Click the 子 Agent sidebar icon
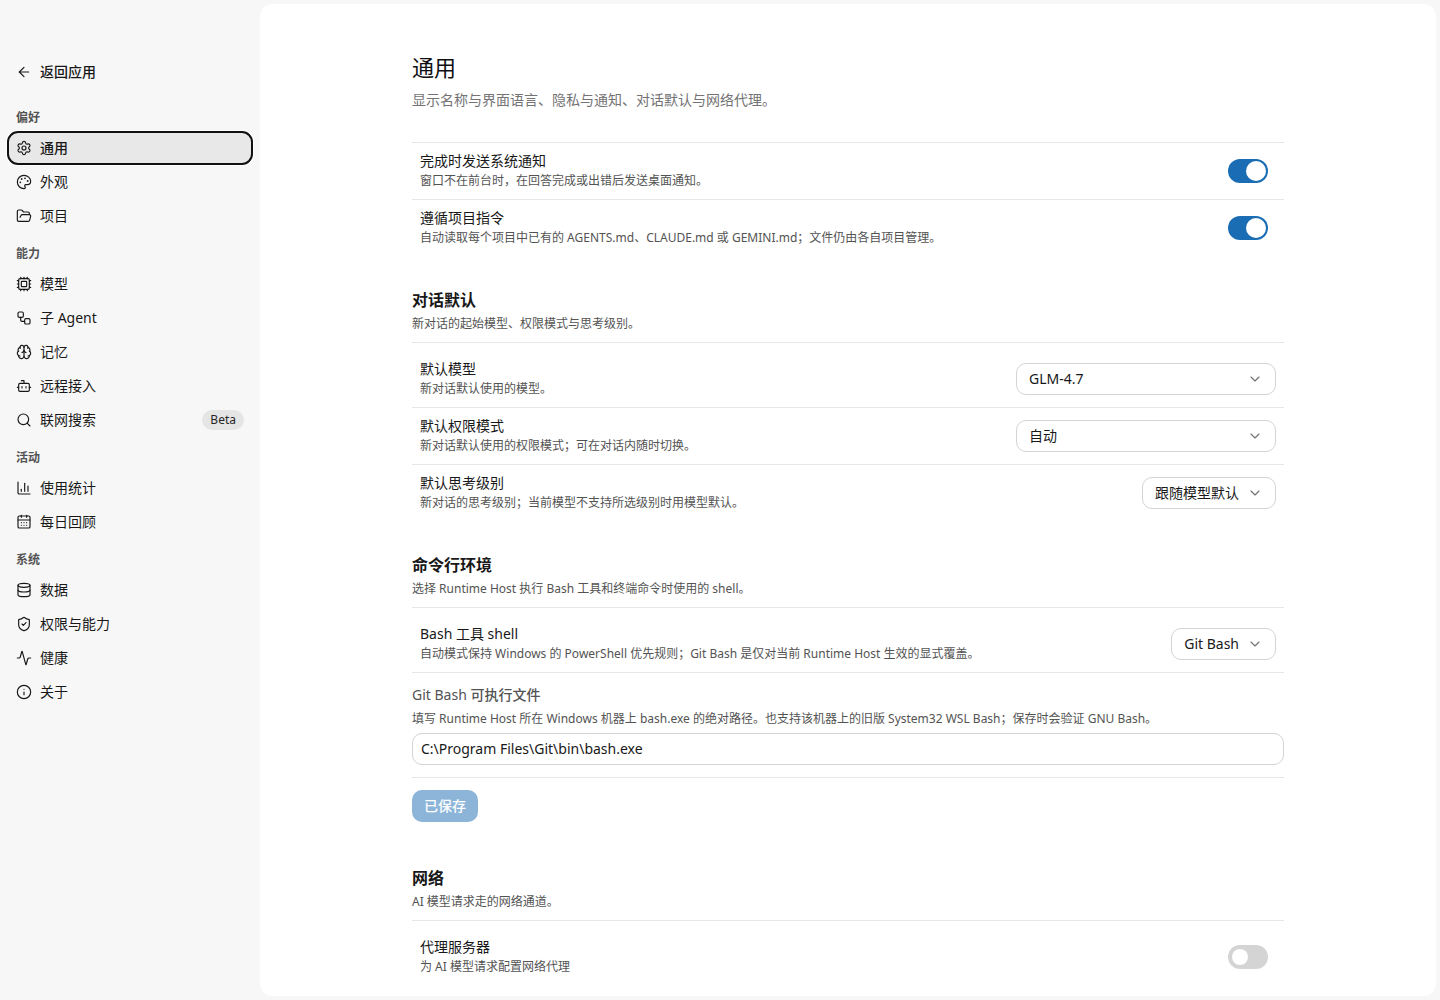This screenshot has width=1440, height=1000. tap(24, 318)
